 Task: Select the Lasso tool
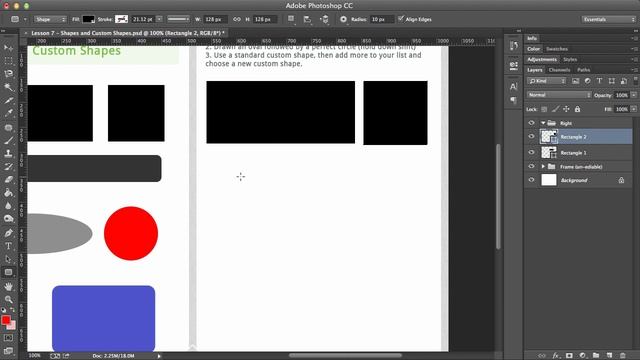click(8, 74)
